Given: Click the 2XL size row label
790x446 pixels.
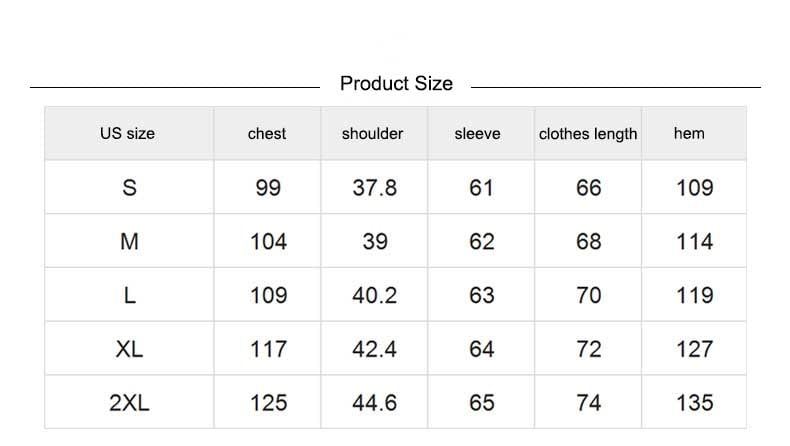Looking at the screenshot, I should point(129,404).
